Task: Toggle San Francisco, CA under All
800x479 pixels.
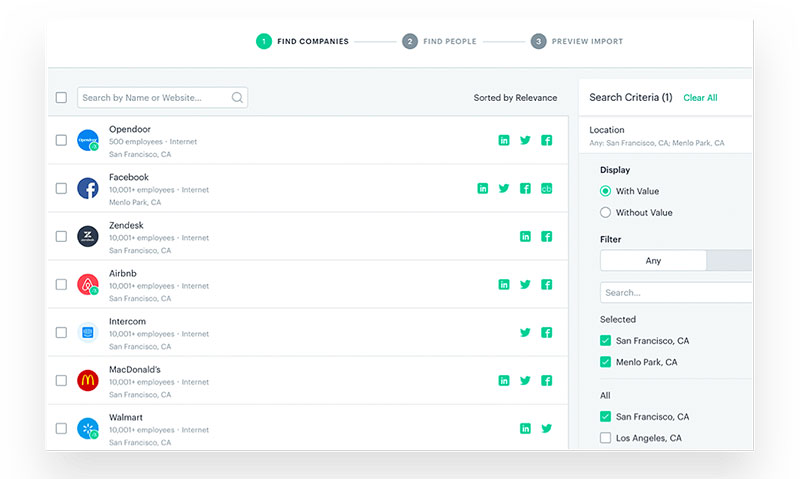Action: (605, 416)
